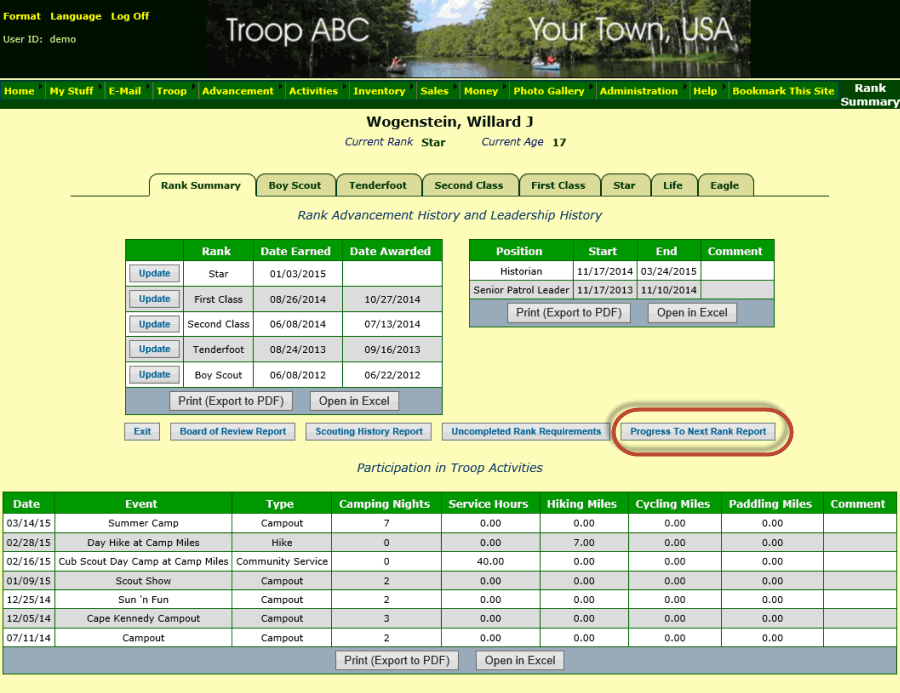This screenshot has width=900, height=693.
Task: Switch to the Star tab
Action: pos(624,185)
